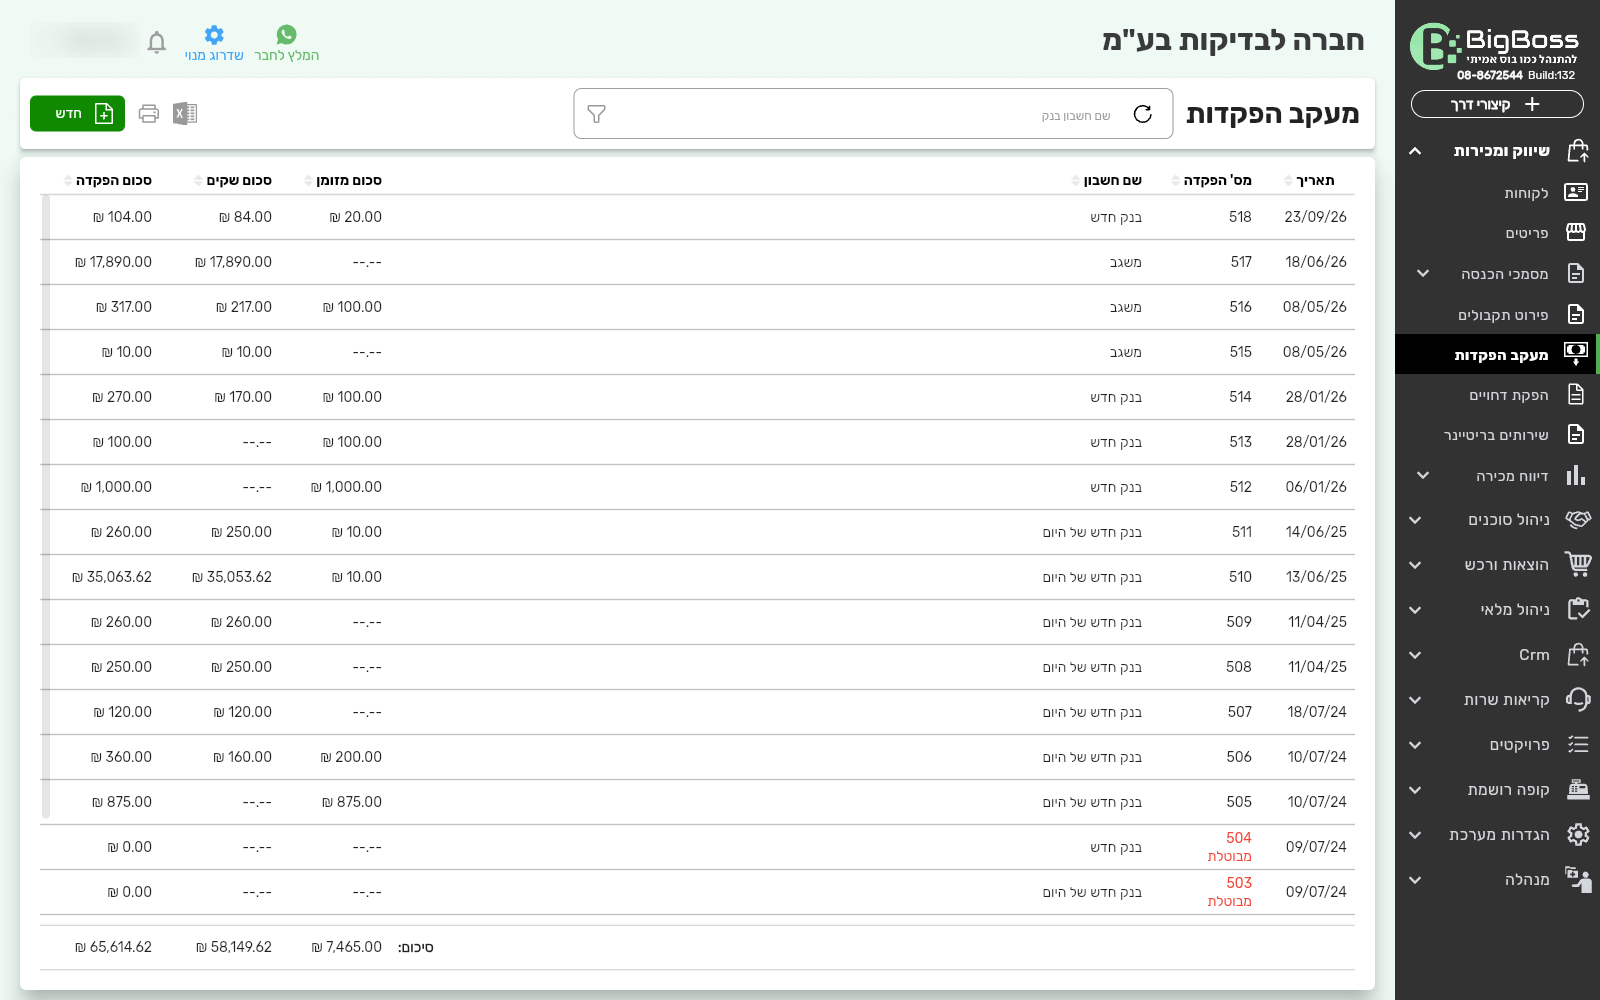
Task: Click the refresh icon in search box
Action: (1143, 114)
